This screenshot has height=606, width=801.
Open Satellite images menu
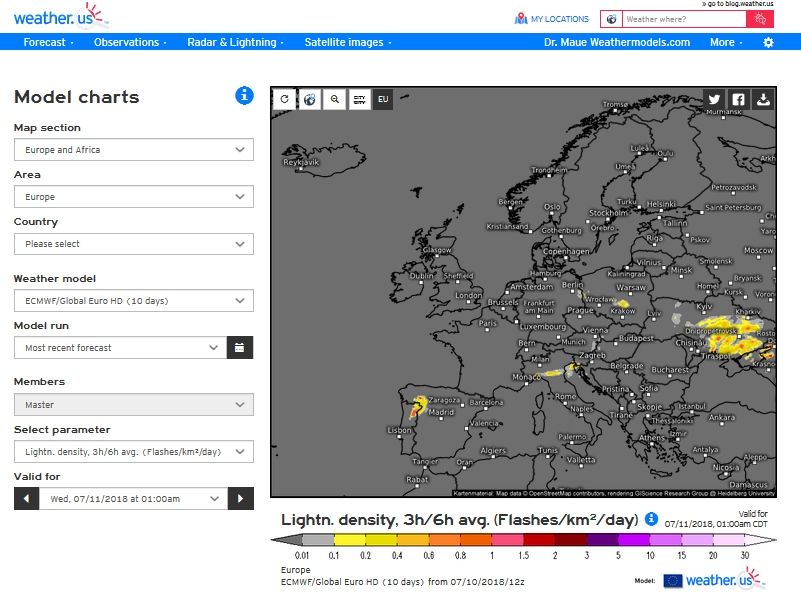pyautogui.click(x=348, y=42)
